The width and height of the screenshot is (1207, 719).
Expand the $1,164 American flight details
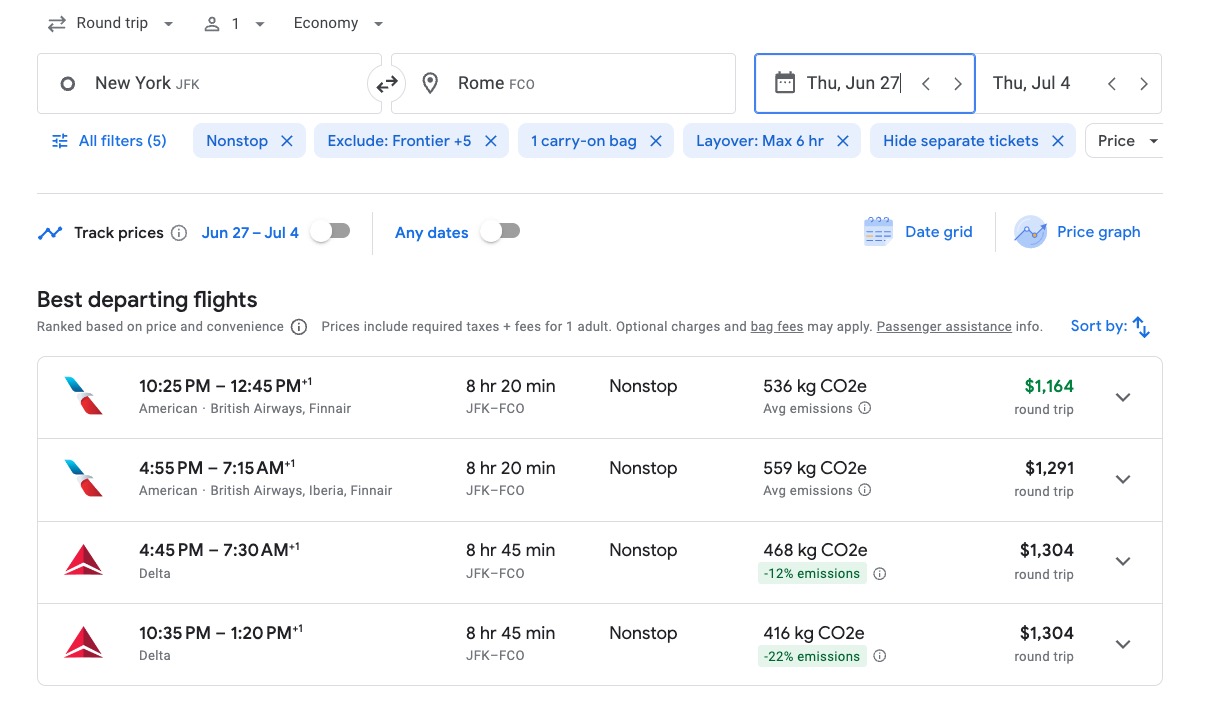coord(1123,397)
